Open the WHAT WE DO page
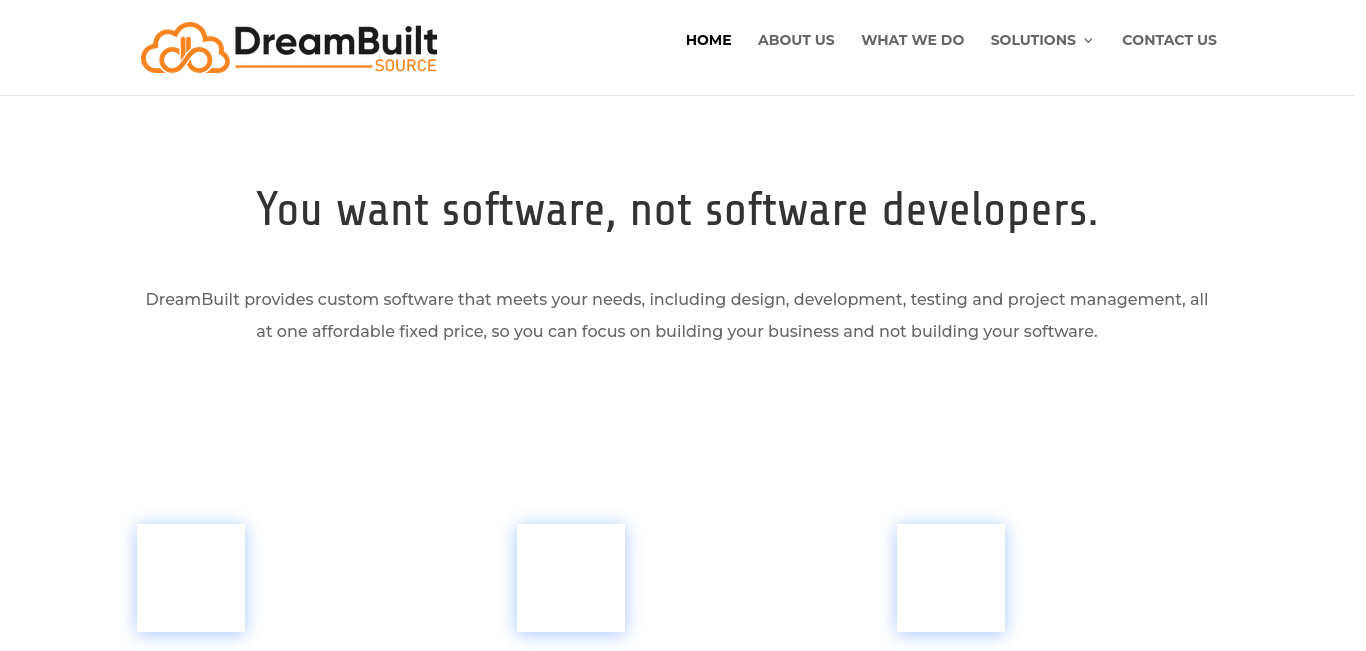The image size is (1366, 651). 912,40
